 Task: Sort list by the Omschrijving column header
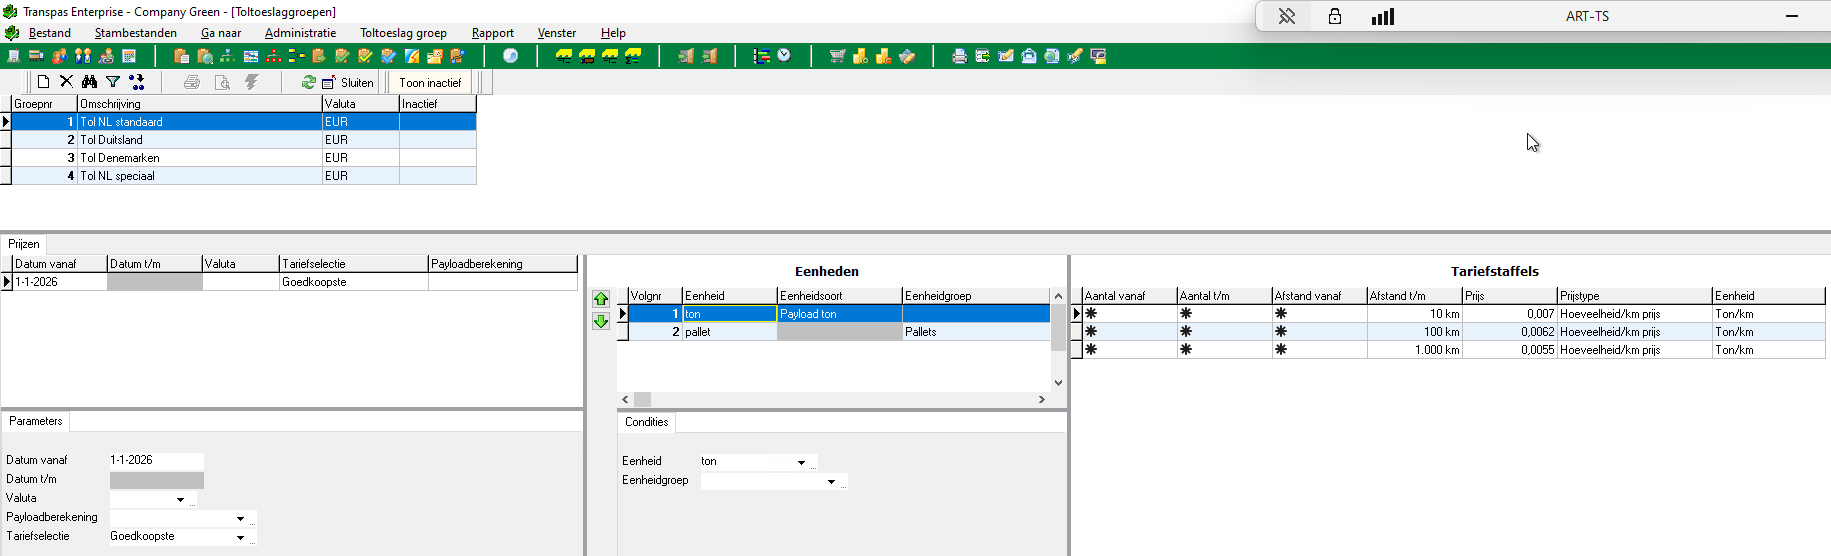click(x=200, y=104)
